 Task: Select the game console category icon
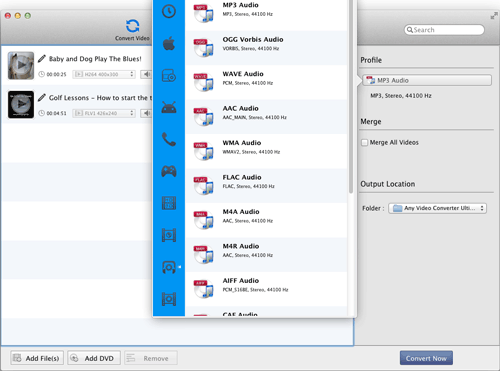[x=169, y=171]
